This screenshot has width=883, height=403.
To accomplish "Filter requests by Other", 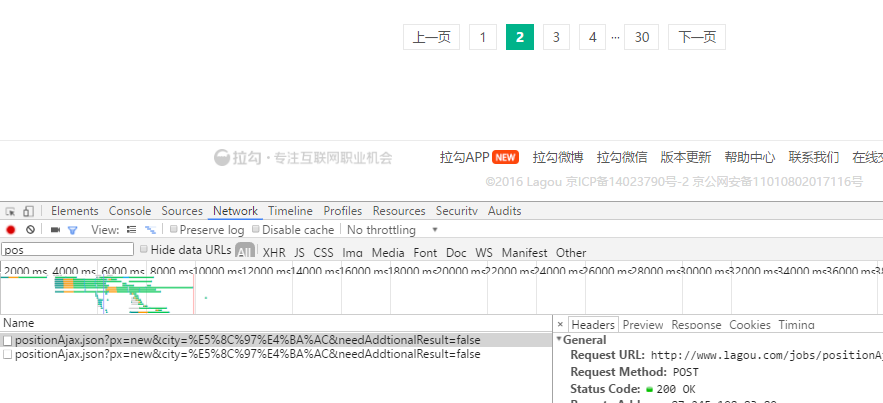I will pyautogui.click(x=571, y=253).
